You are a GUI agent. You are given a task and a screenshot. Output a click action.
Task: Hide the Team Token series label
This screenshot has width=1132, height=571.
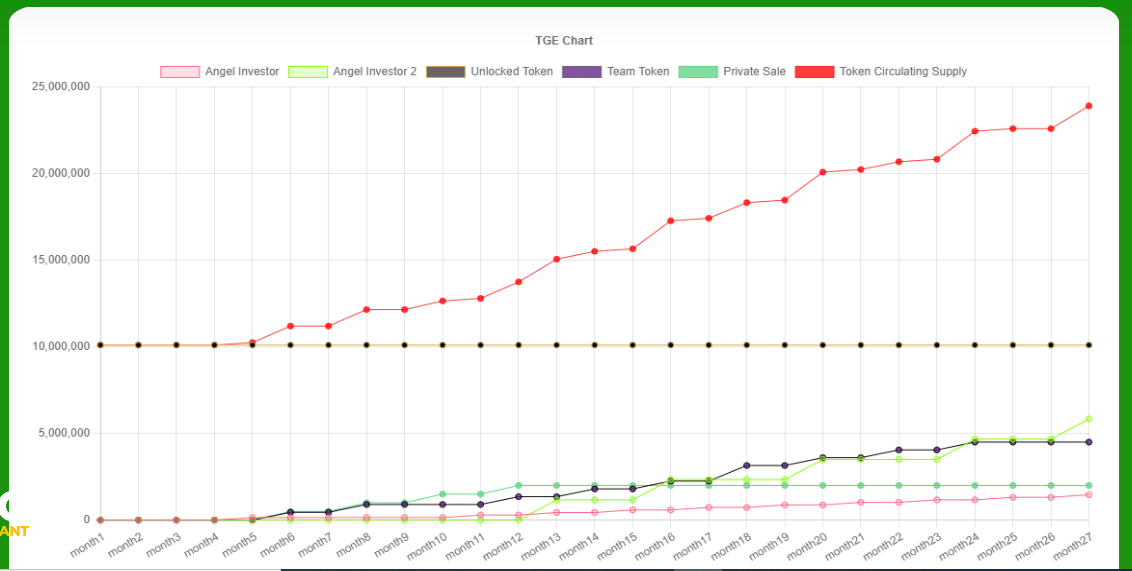click(x=638, y=72)
